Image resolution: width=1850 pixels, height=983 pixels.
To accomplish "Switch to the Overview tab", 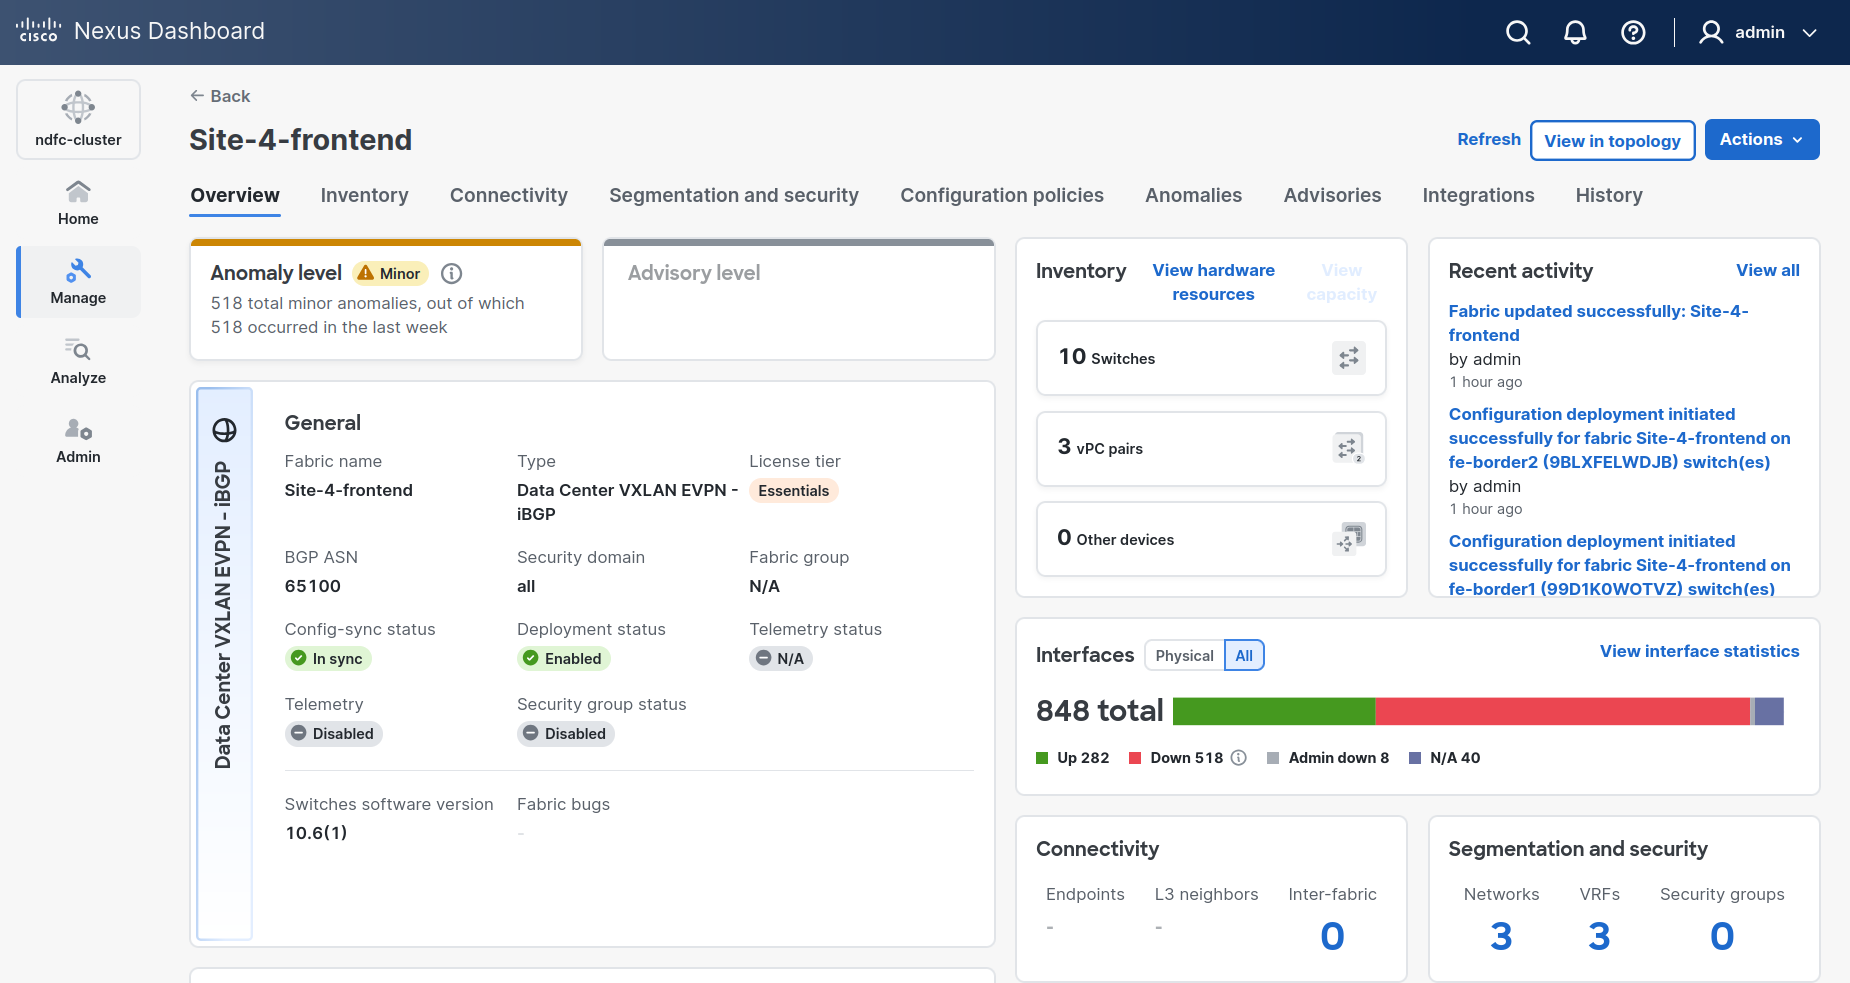I will [x=235, y=195].
